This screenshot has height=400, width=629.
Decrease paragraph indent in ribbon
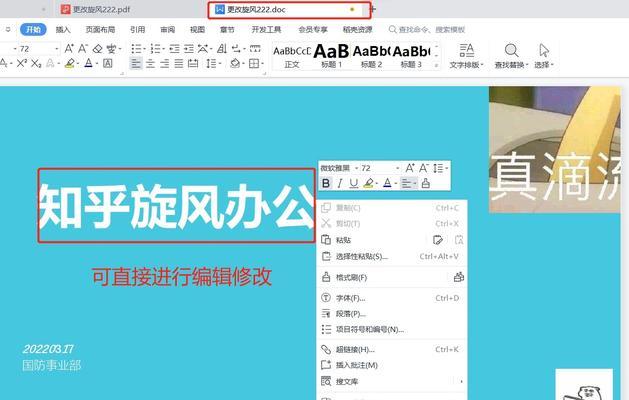[x=174, y=49]
